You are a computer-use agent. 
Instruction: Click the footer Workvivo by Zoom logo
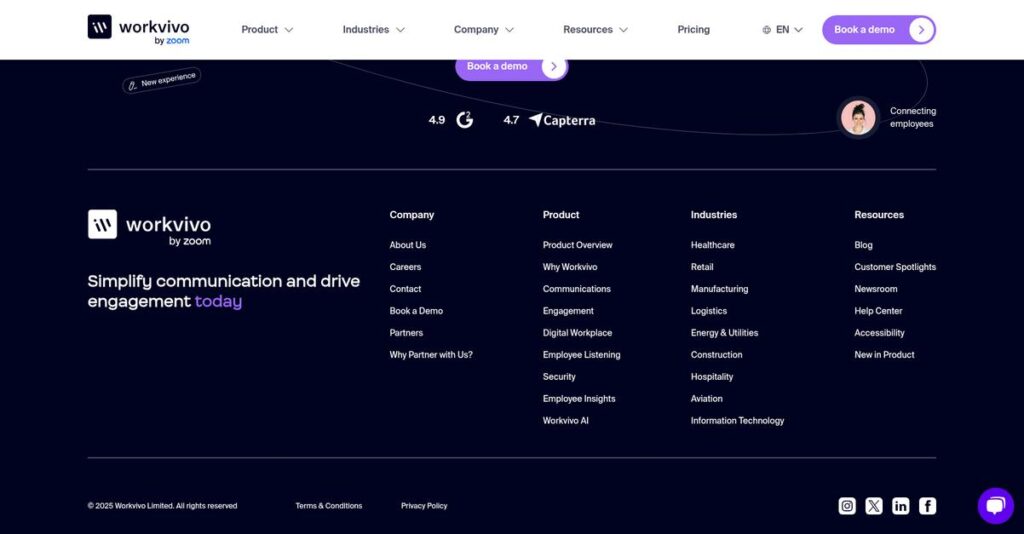coord(150,228)
